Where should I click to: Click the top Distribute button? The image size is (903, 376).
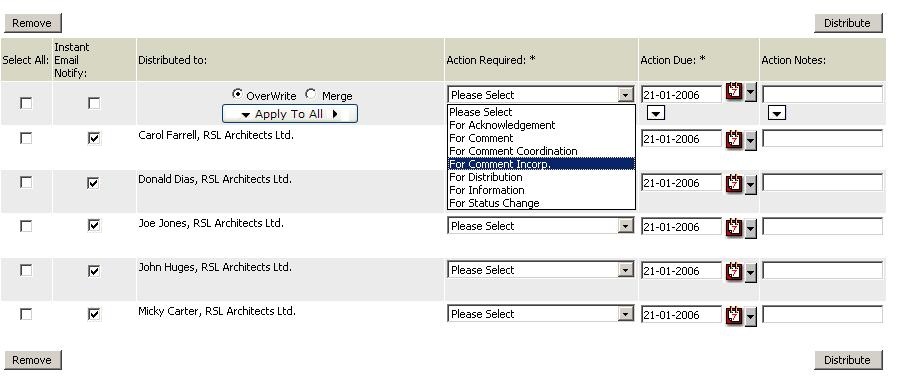click(848, 23)
